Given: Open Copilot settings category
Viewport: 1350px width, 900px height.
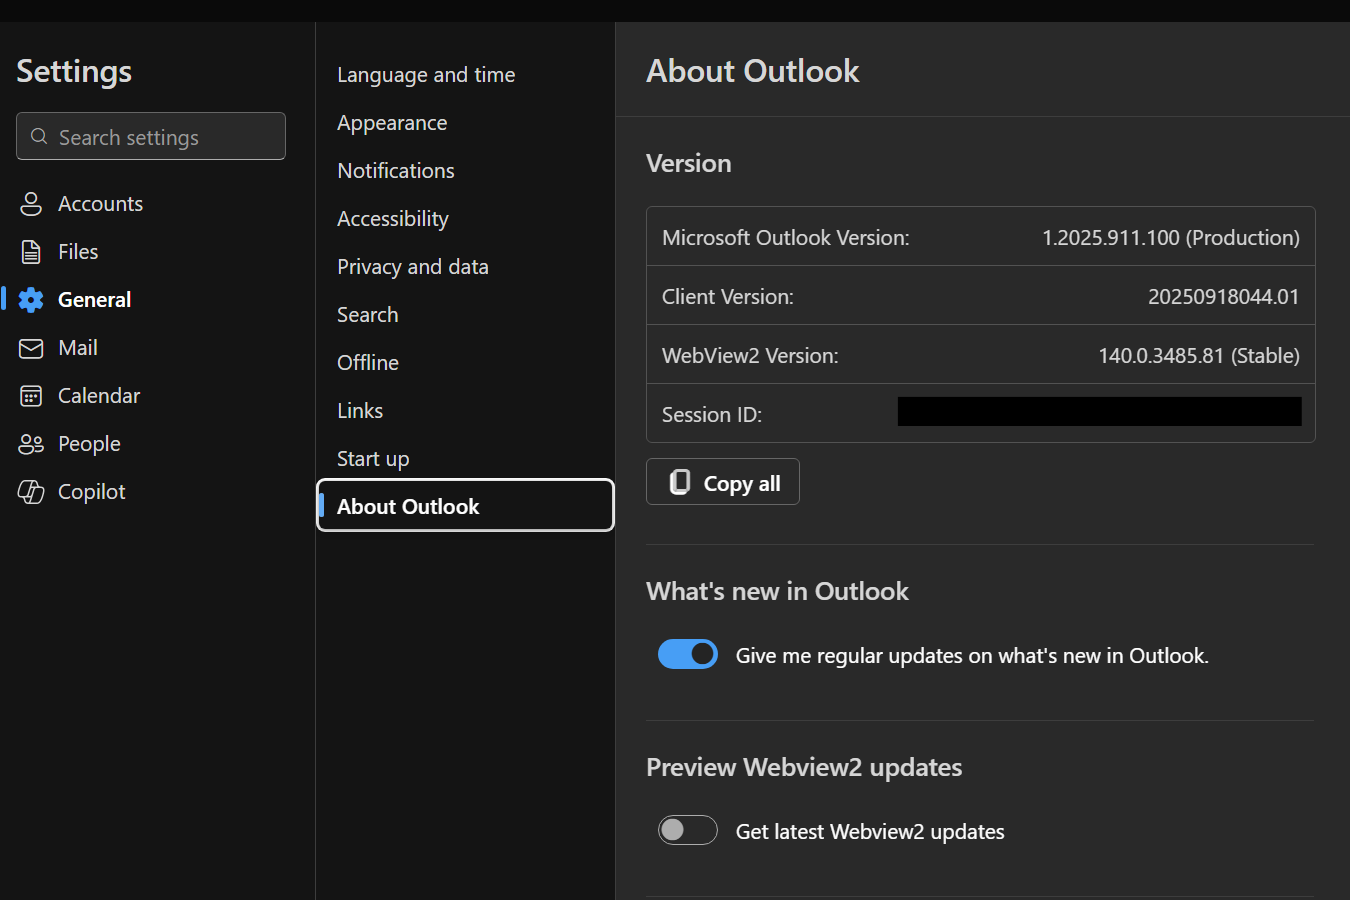Looking at the screenshot, I should click(x=92, y=492).
